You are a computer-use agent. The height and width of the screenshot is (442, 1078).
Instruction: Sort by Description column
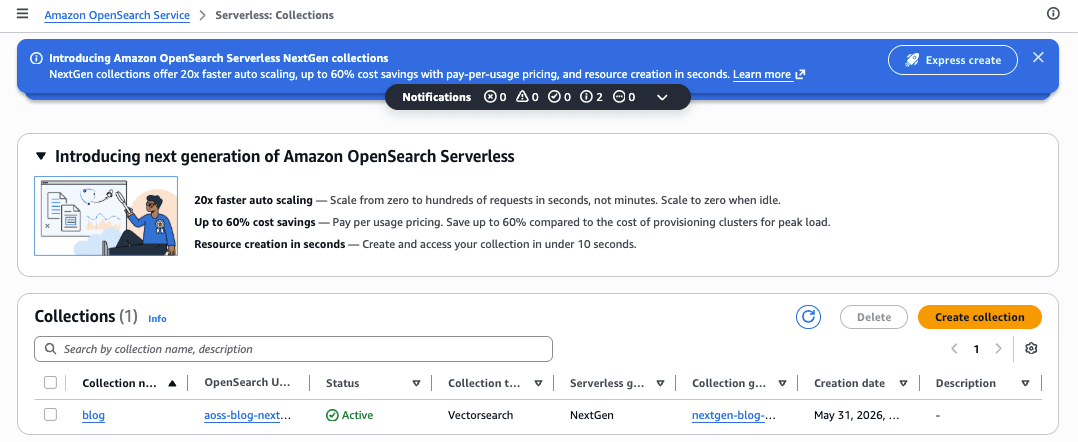pos(1025,384)
